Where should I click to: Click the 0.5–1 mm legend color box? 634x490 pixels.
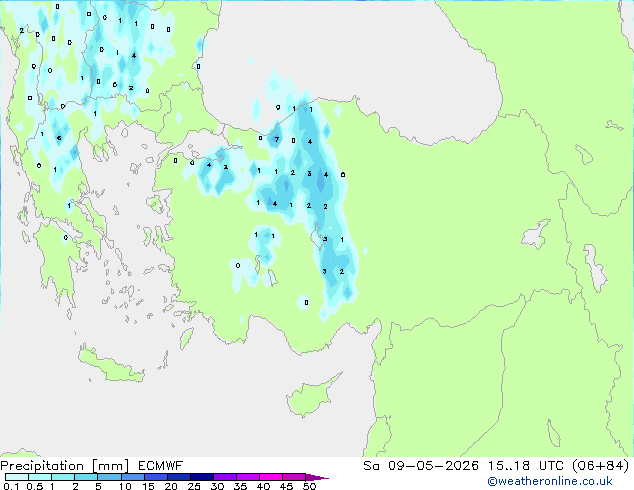click(40, 477)
